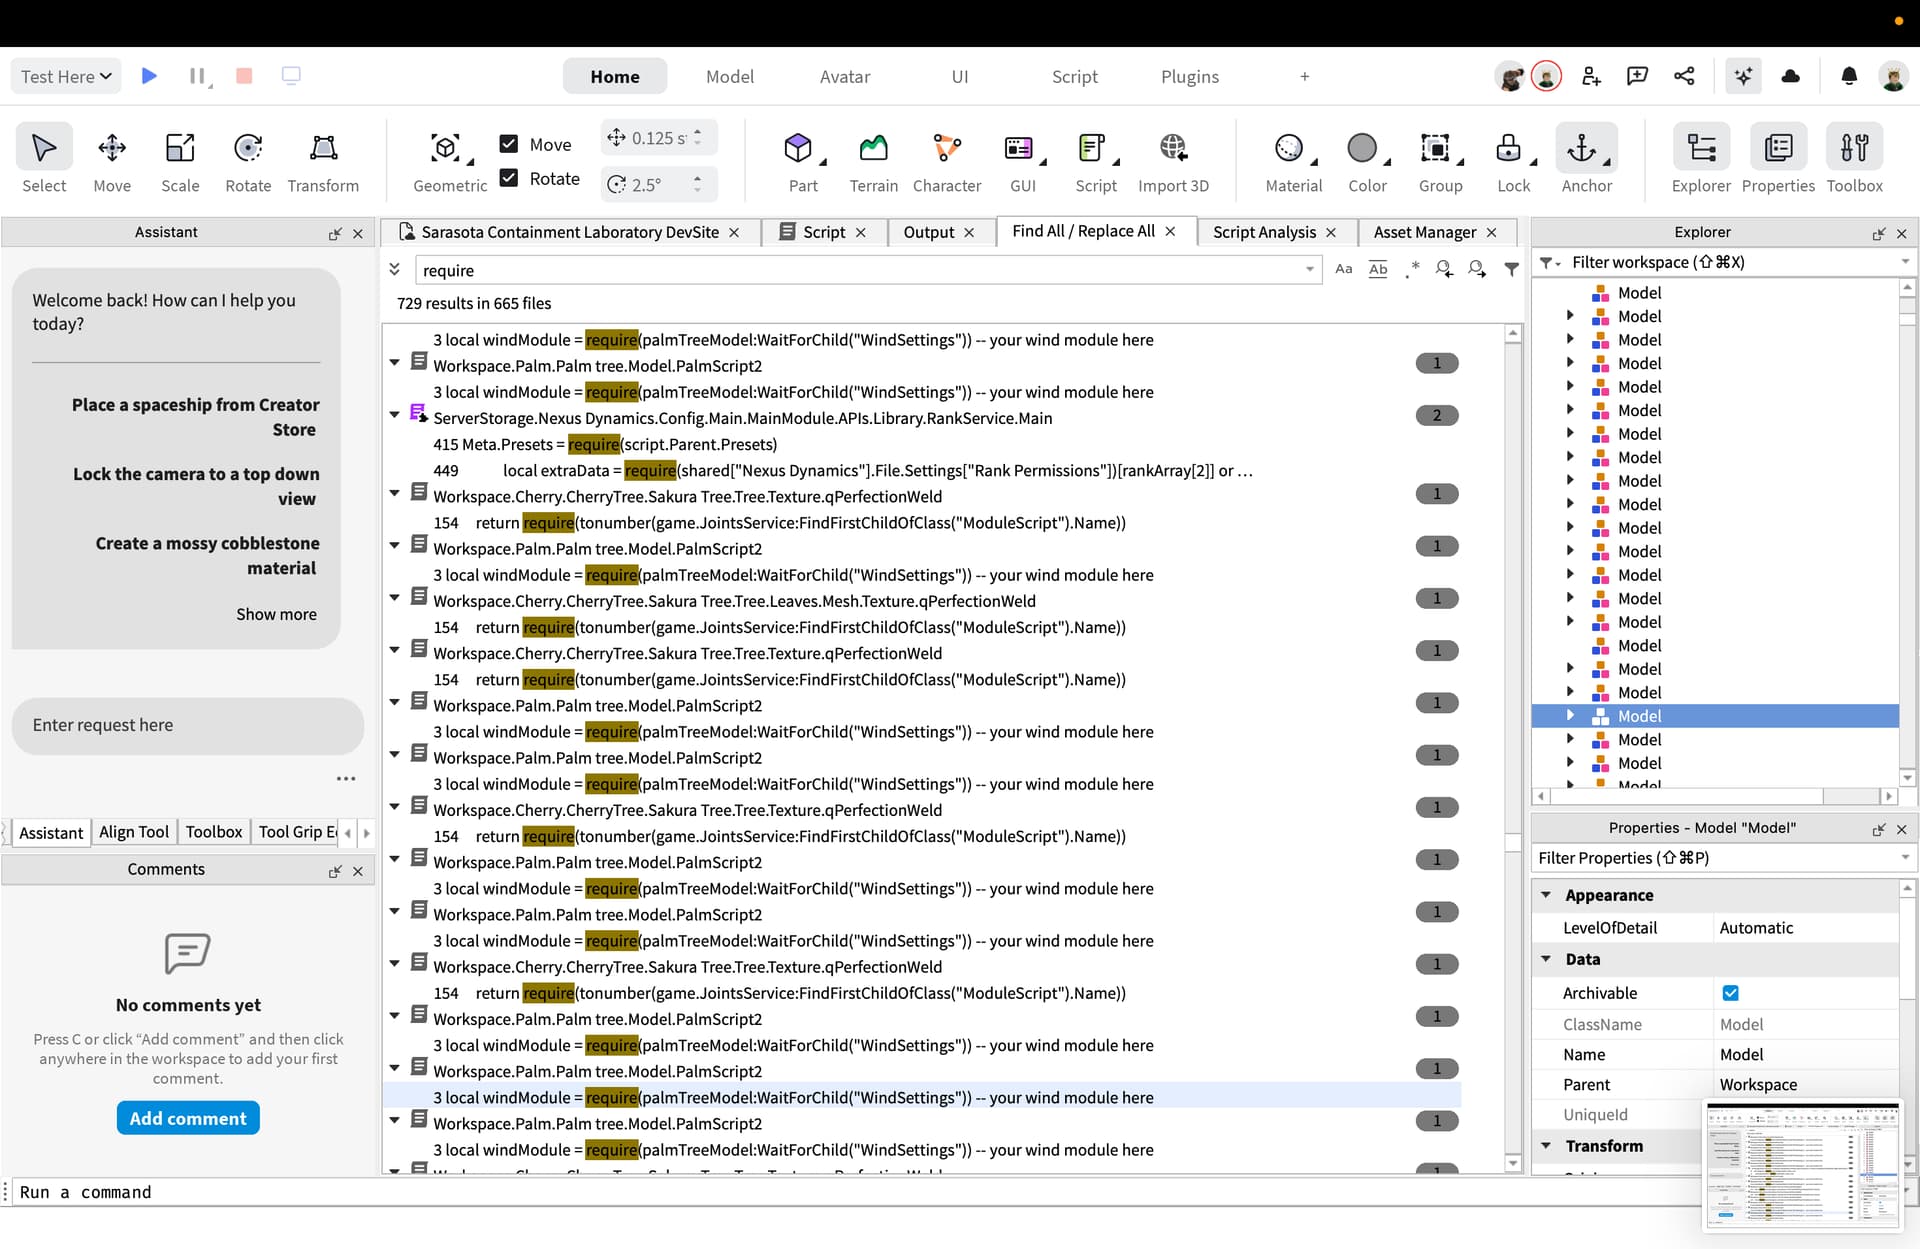Collapse the Appearance properties section

click(1546, 895)
